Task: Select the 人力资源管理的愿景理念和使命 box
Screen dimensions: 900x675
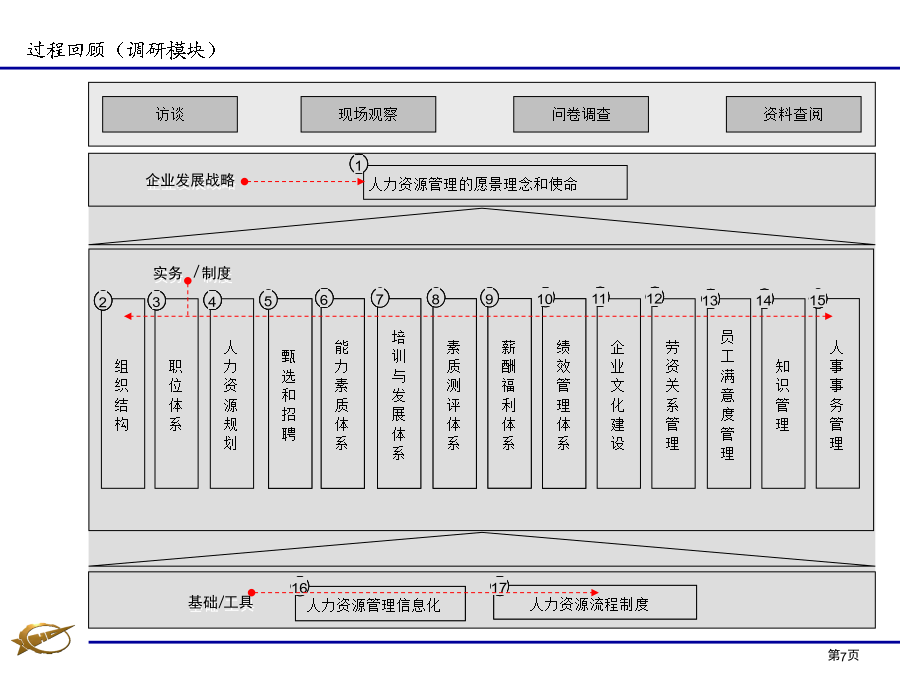Action: click(495, 183)
